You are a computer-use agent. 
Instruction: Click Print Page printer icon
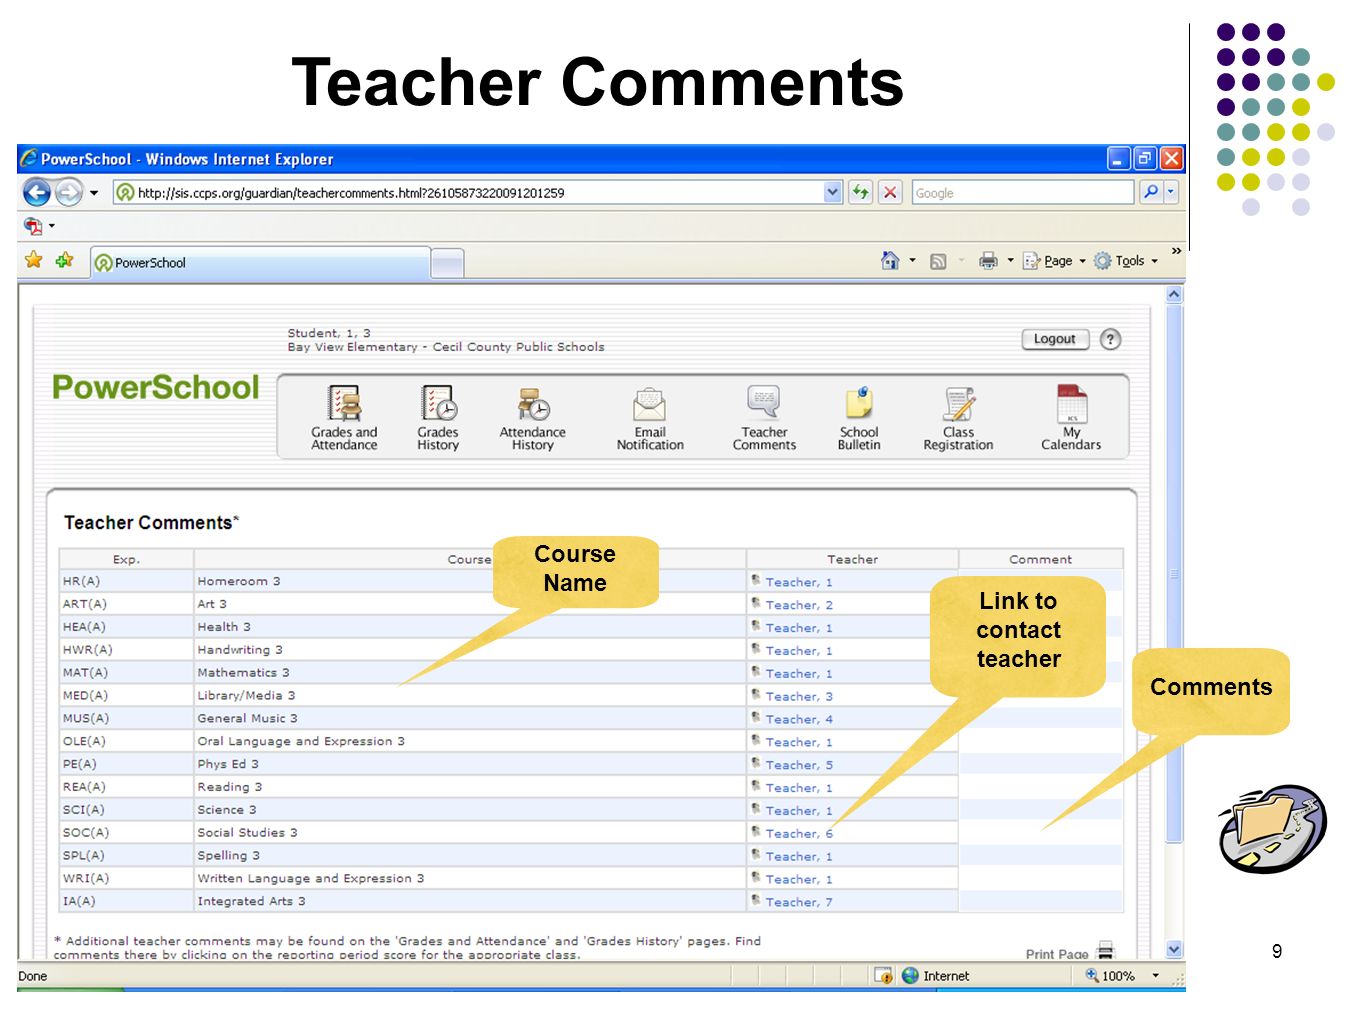[1105, 951]
